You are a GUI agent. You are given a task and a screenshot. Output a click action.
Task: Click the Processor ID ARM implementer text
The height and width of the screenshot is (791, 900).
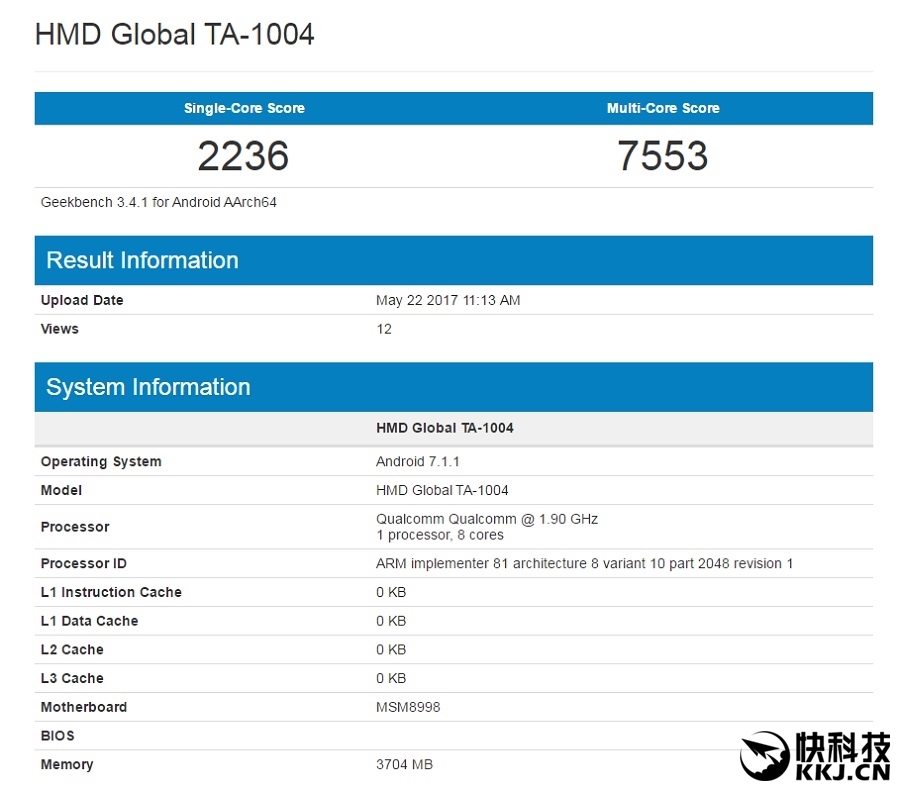[584, 564]
